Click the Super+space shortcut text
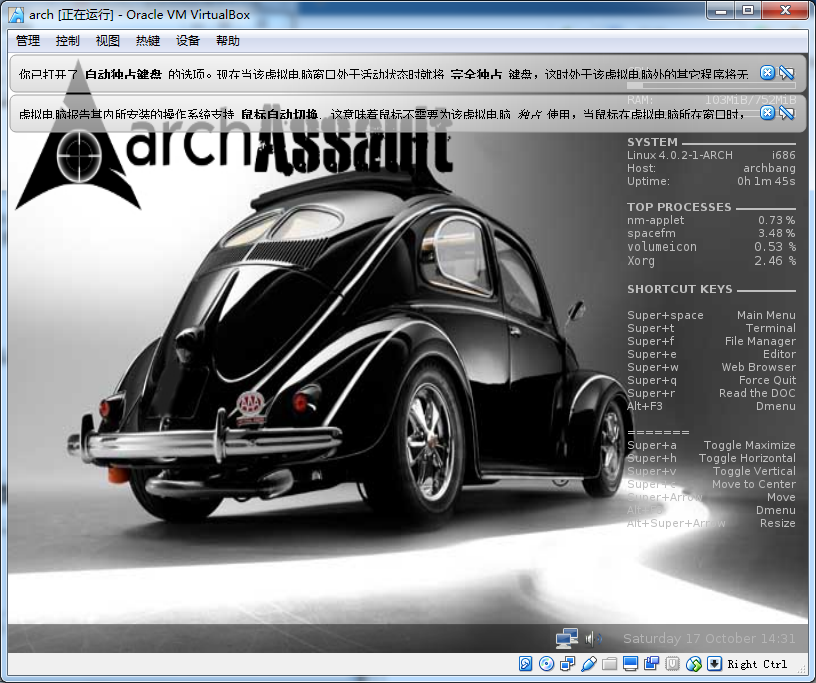 click(x=665, y=315)
